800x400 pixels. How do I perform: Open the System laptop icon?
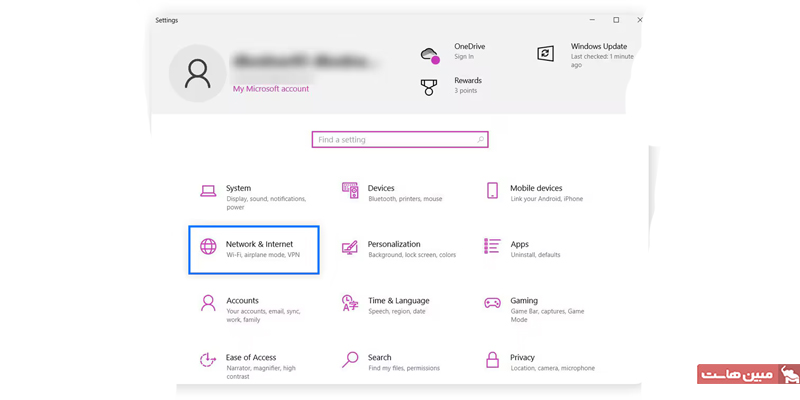point(208,191)
